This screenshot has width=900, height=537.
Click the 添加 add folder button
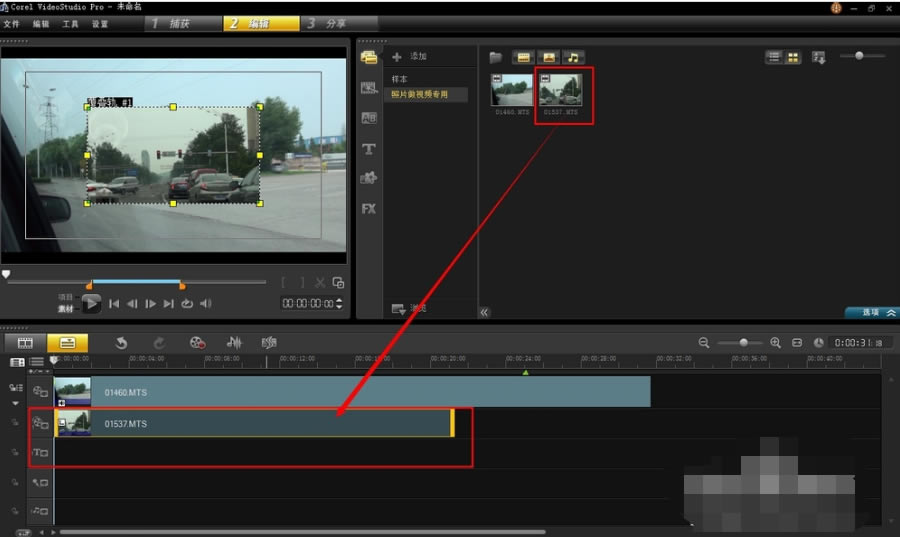tap(410, 57)
